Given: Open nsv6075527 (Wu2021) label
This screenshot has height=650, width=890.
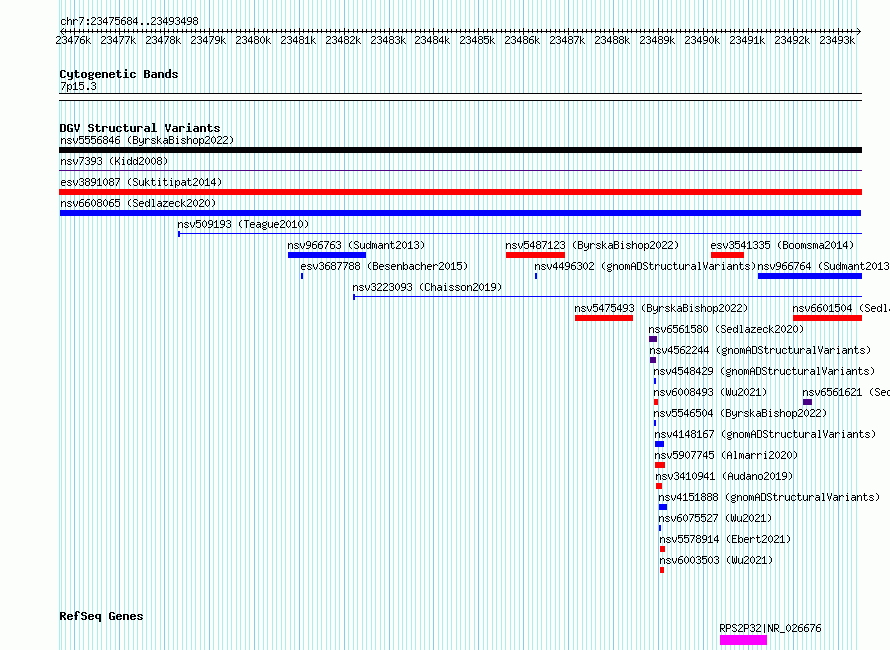Looking at the screenshot, I should coord(715,518).
